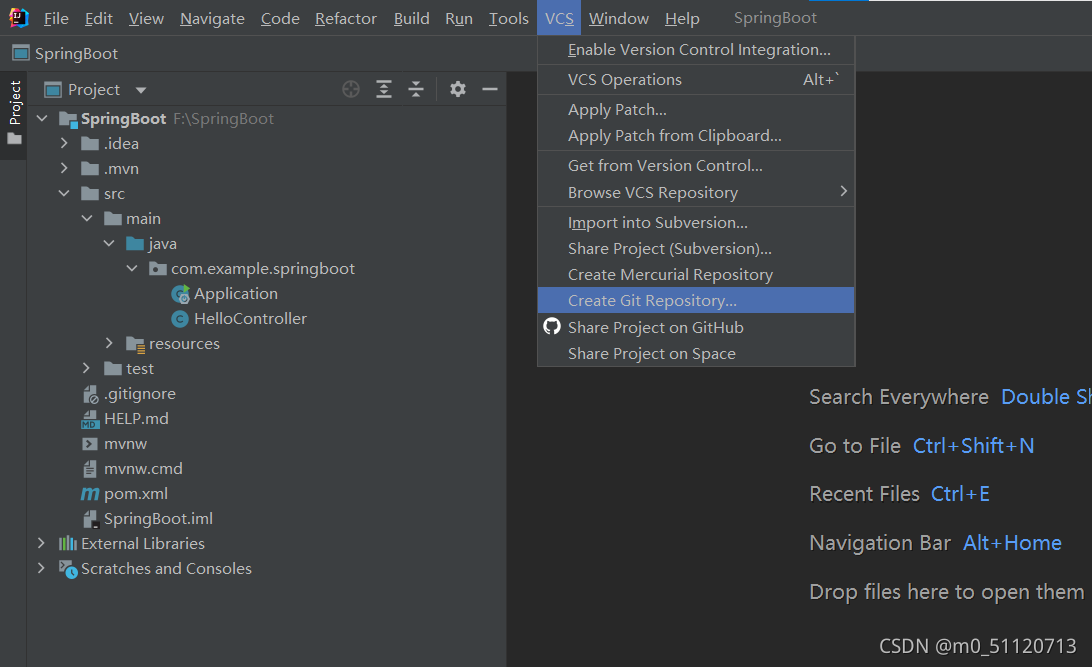Expand Scratches and Consoles node
Image resolution: width=1092 pixels, height=667 pixels.
(x=41, y=568)
